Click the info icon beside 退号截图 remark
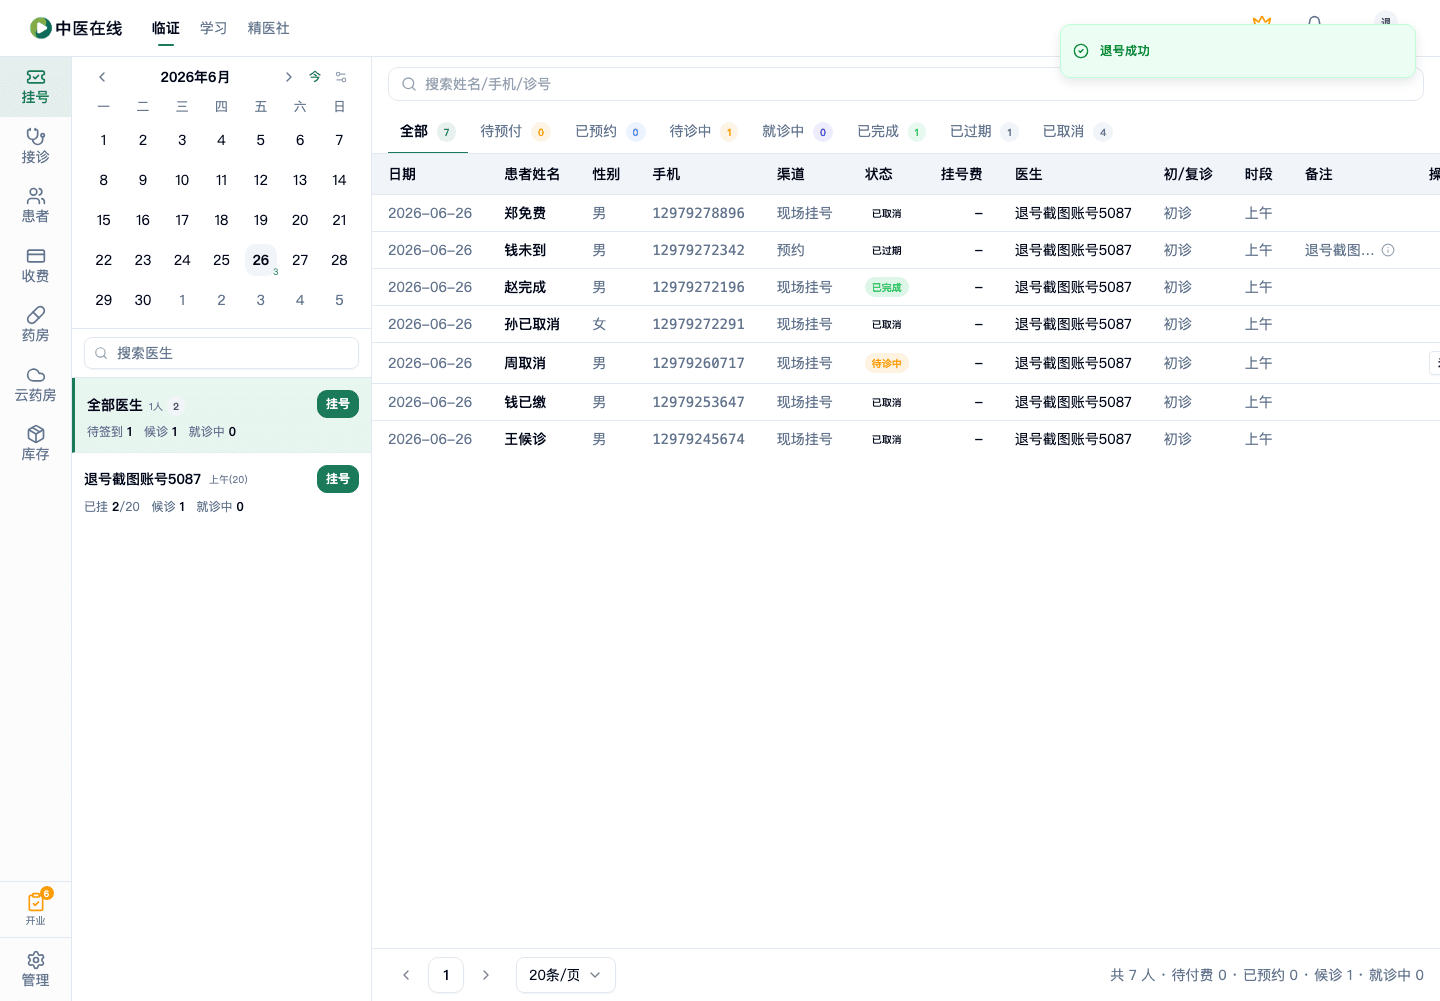Screen dimensions: 1440x1001 [1388, 250]
